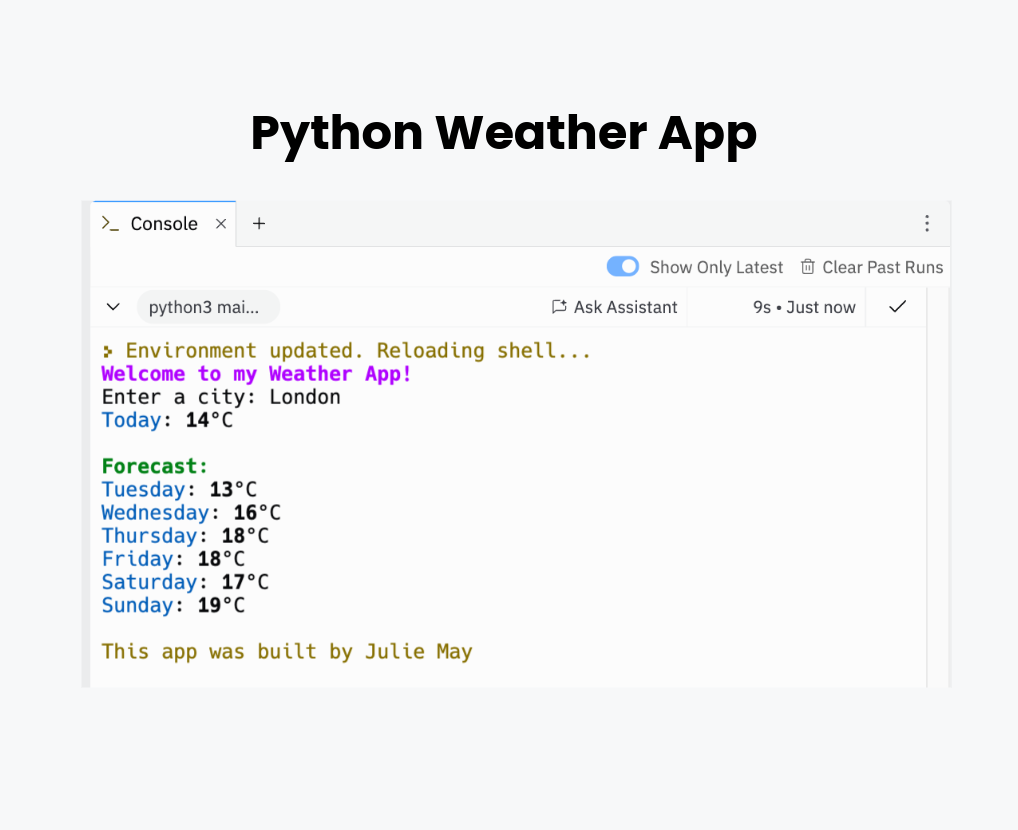
Task: Click the Julie May credit line
Action: [x=286, y=651]
